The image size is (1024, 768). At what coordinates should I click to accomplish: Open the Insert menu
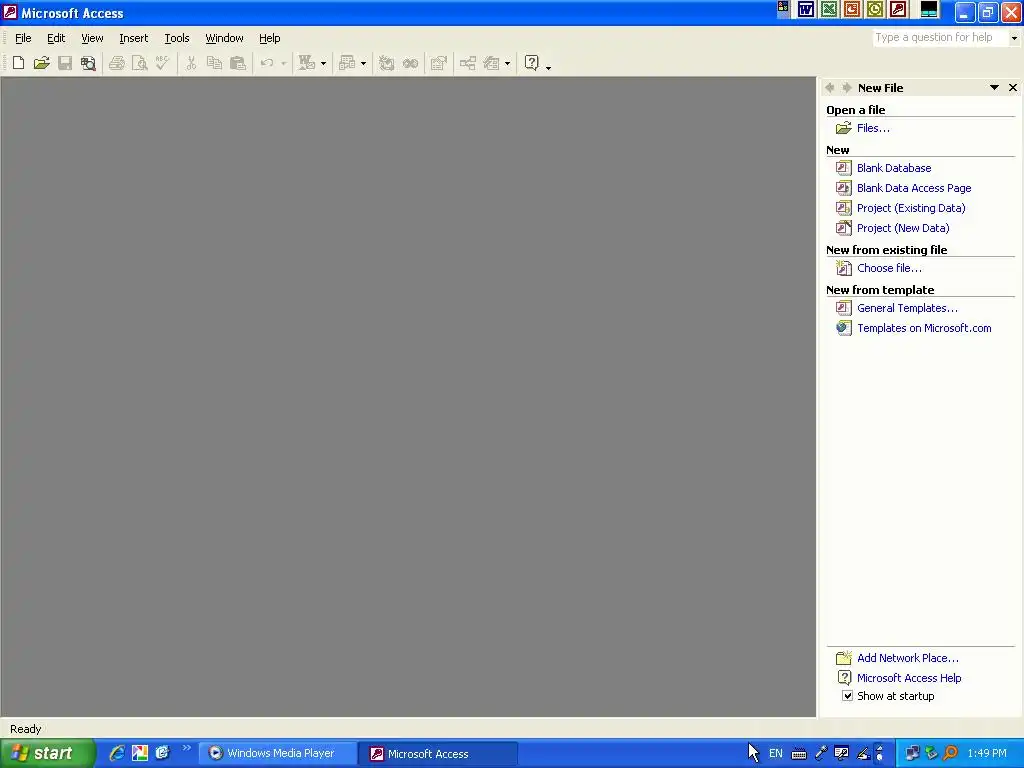[x=134, y=38]
